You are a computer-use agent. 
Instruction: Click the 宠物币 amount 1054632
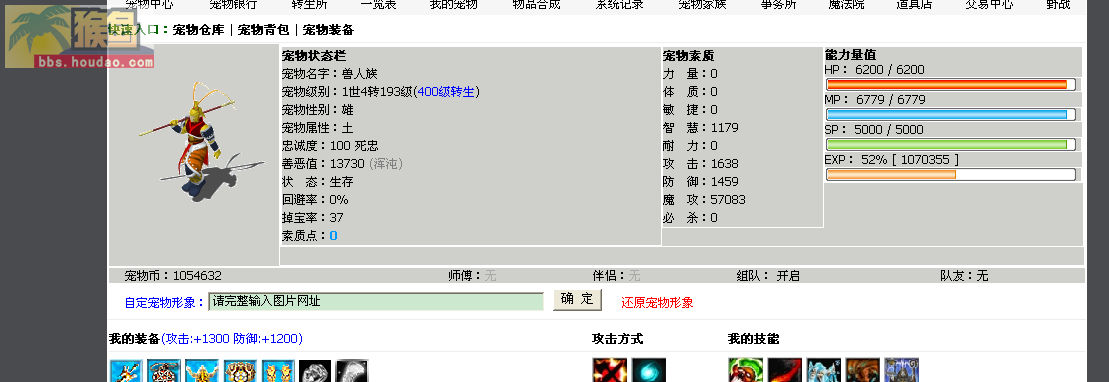197,276
